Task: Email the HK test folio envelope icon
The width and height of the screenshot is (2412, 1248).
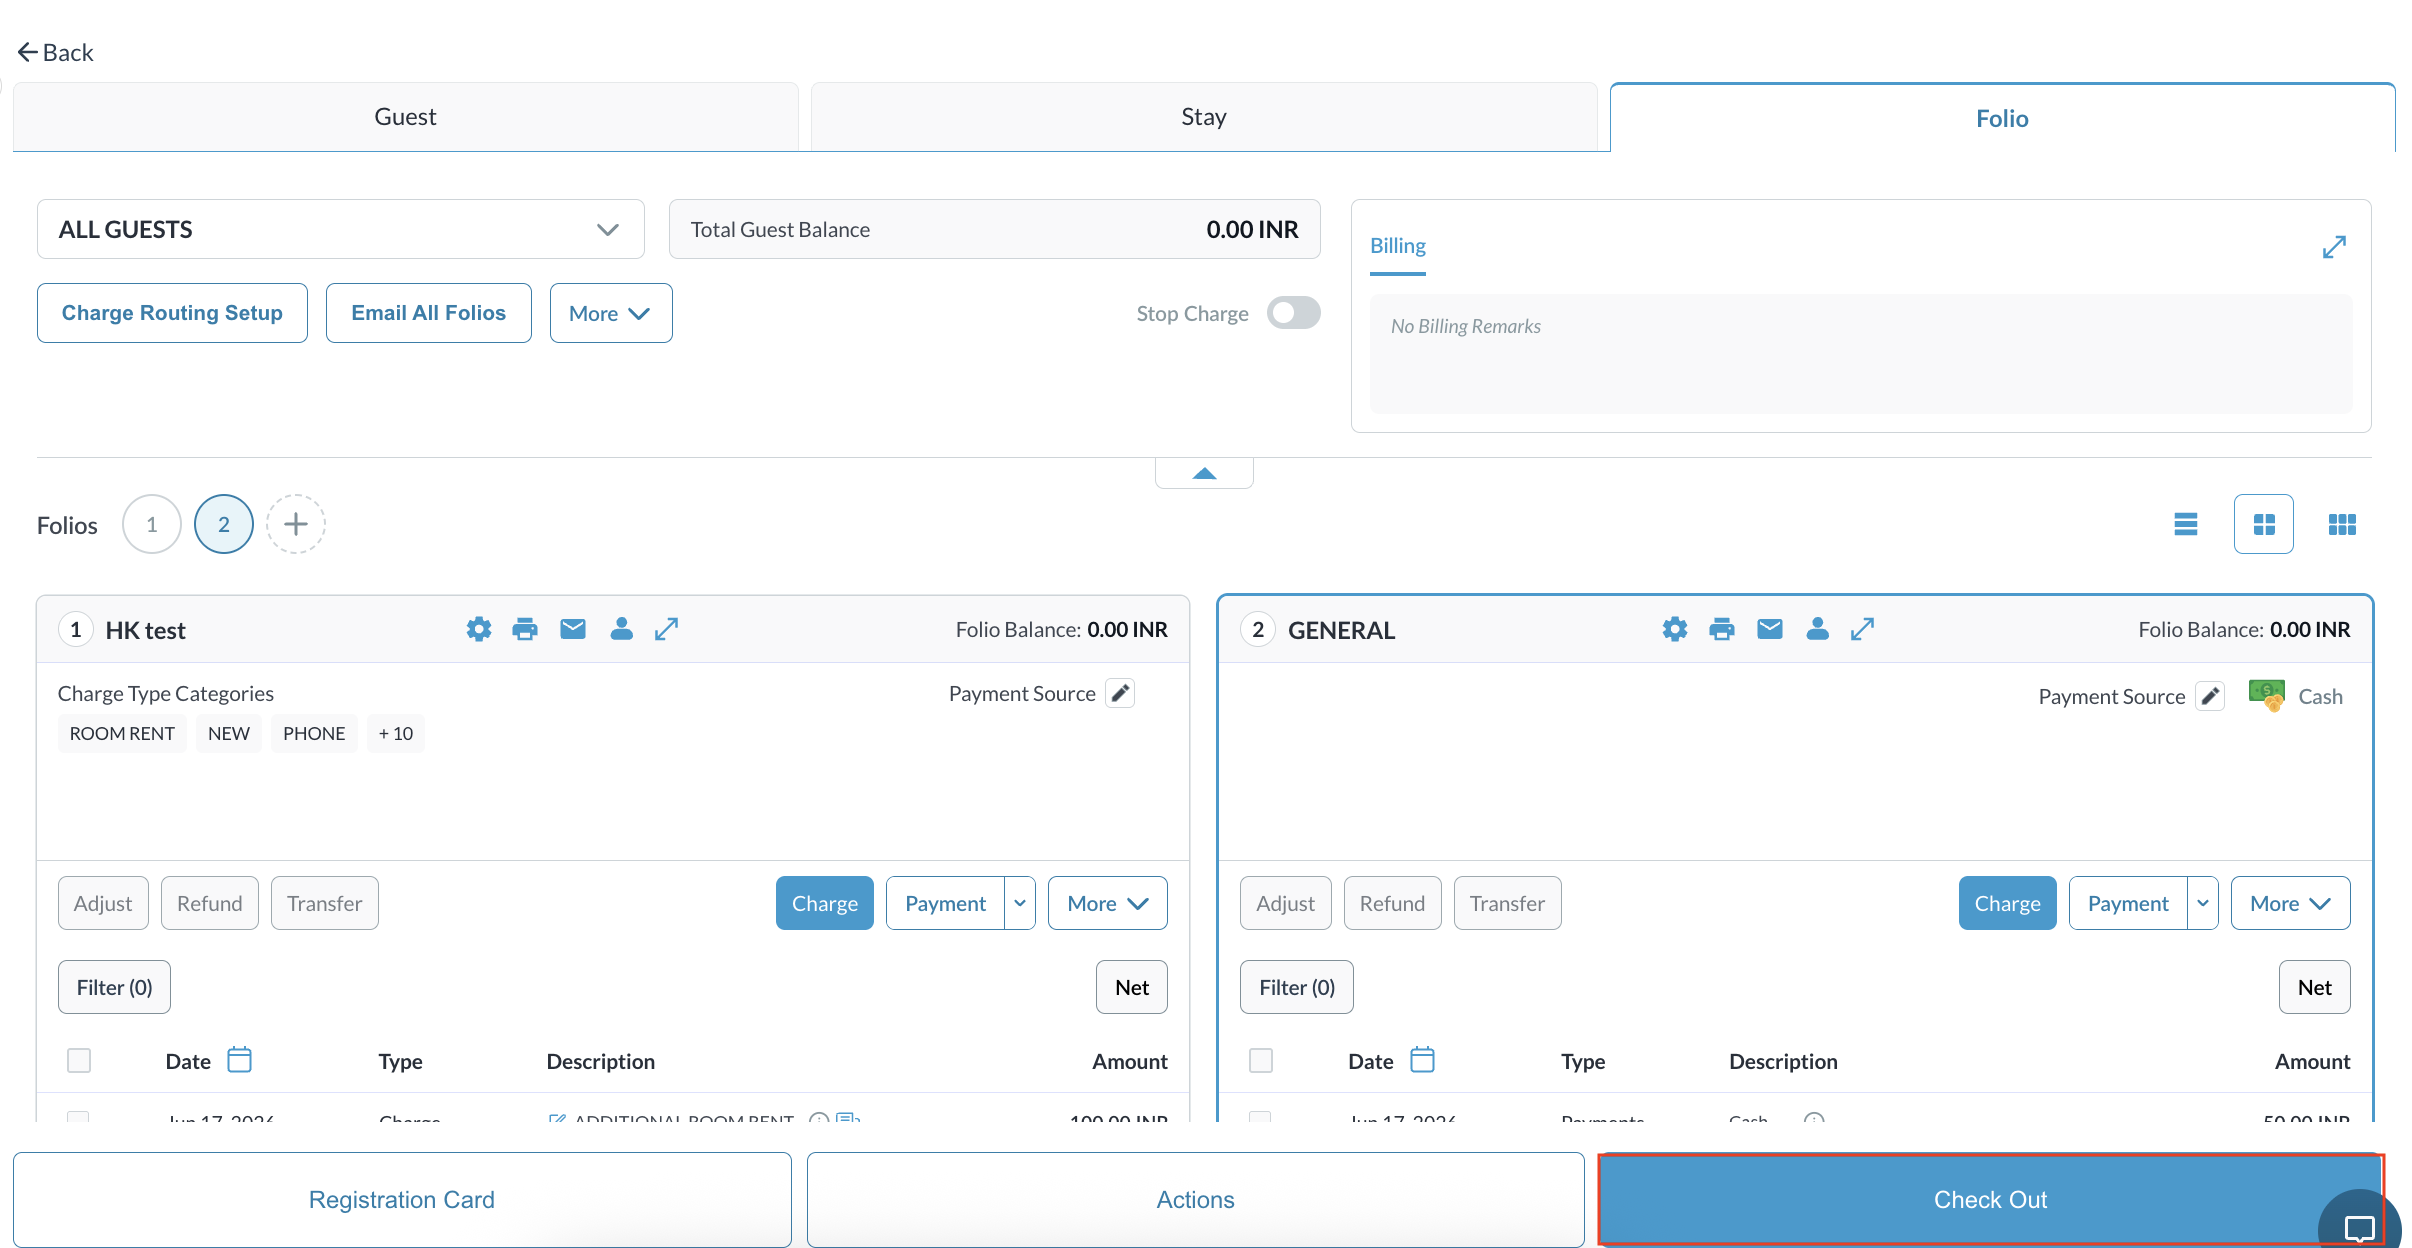Action: [x=573, y=629]
